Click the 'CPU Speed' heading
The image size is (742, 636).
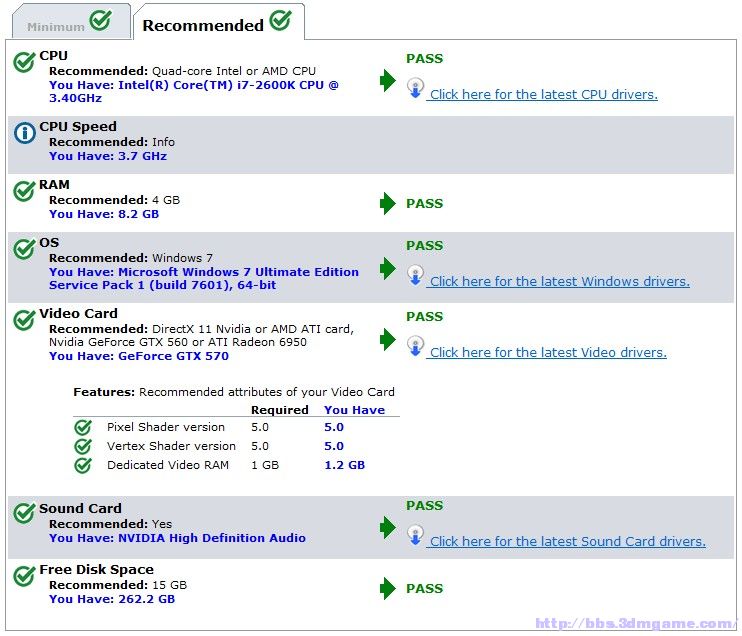point(78,127)
